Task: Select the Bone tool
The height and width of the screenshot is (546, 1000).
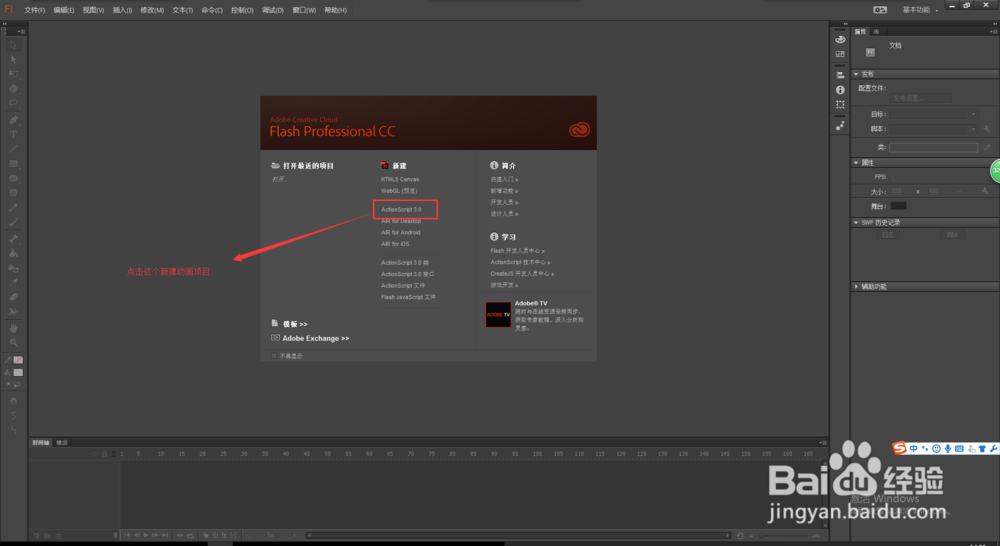Action: coord(13,239)
